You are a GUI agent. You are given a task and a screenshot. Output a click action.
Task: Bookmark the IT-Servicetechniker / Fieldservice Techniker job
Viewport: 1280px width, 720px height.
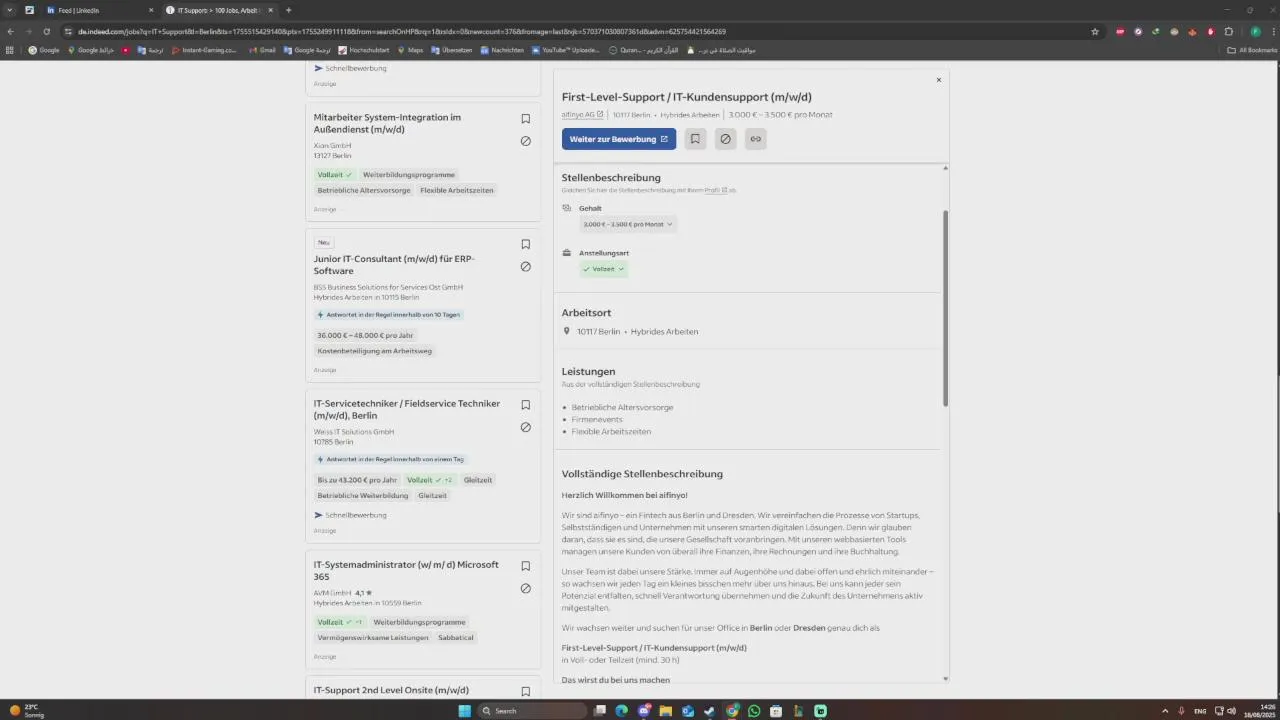[525, 405]
